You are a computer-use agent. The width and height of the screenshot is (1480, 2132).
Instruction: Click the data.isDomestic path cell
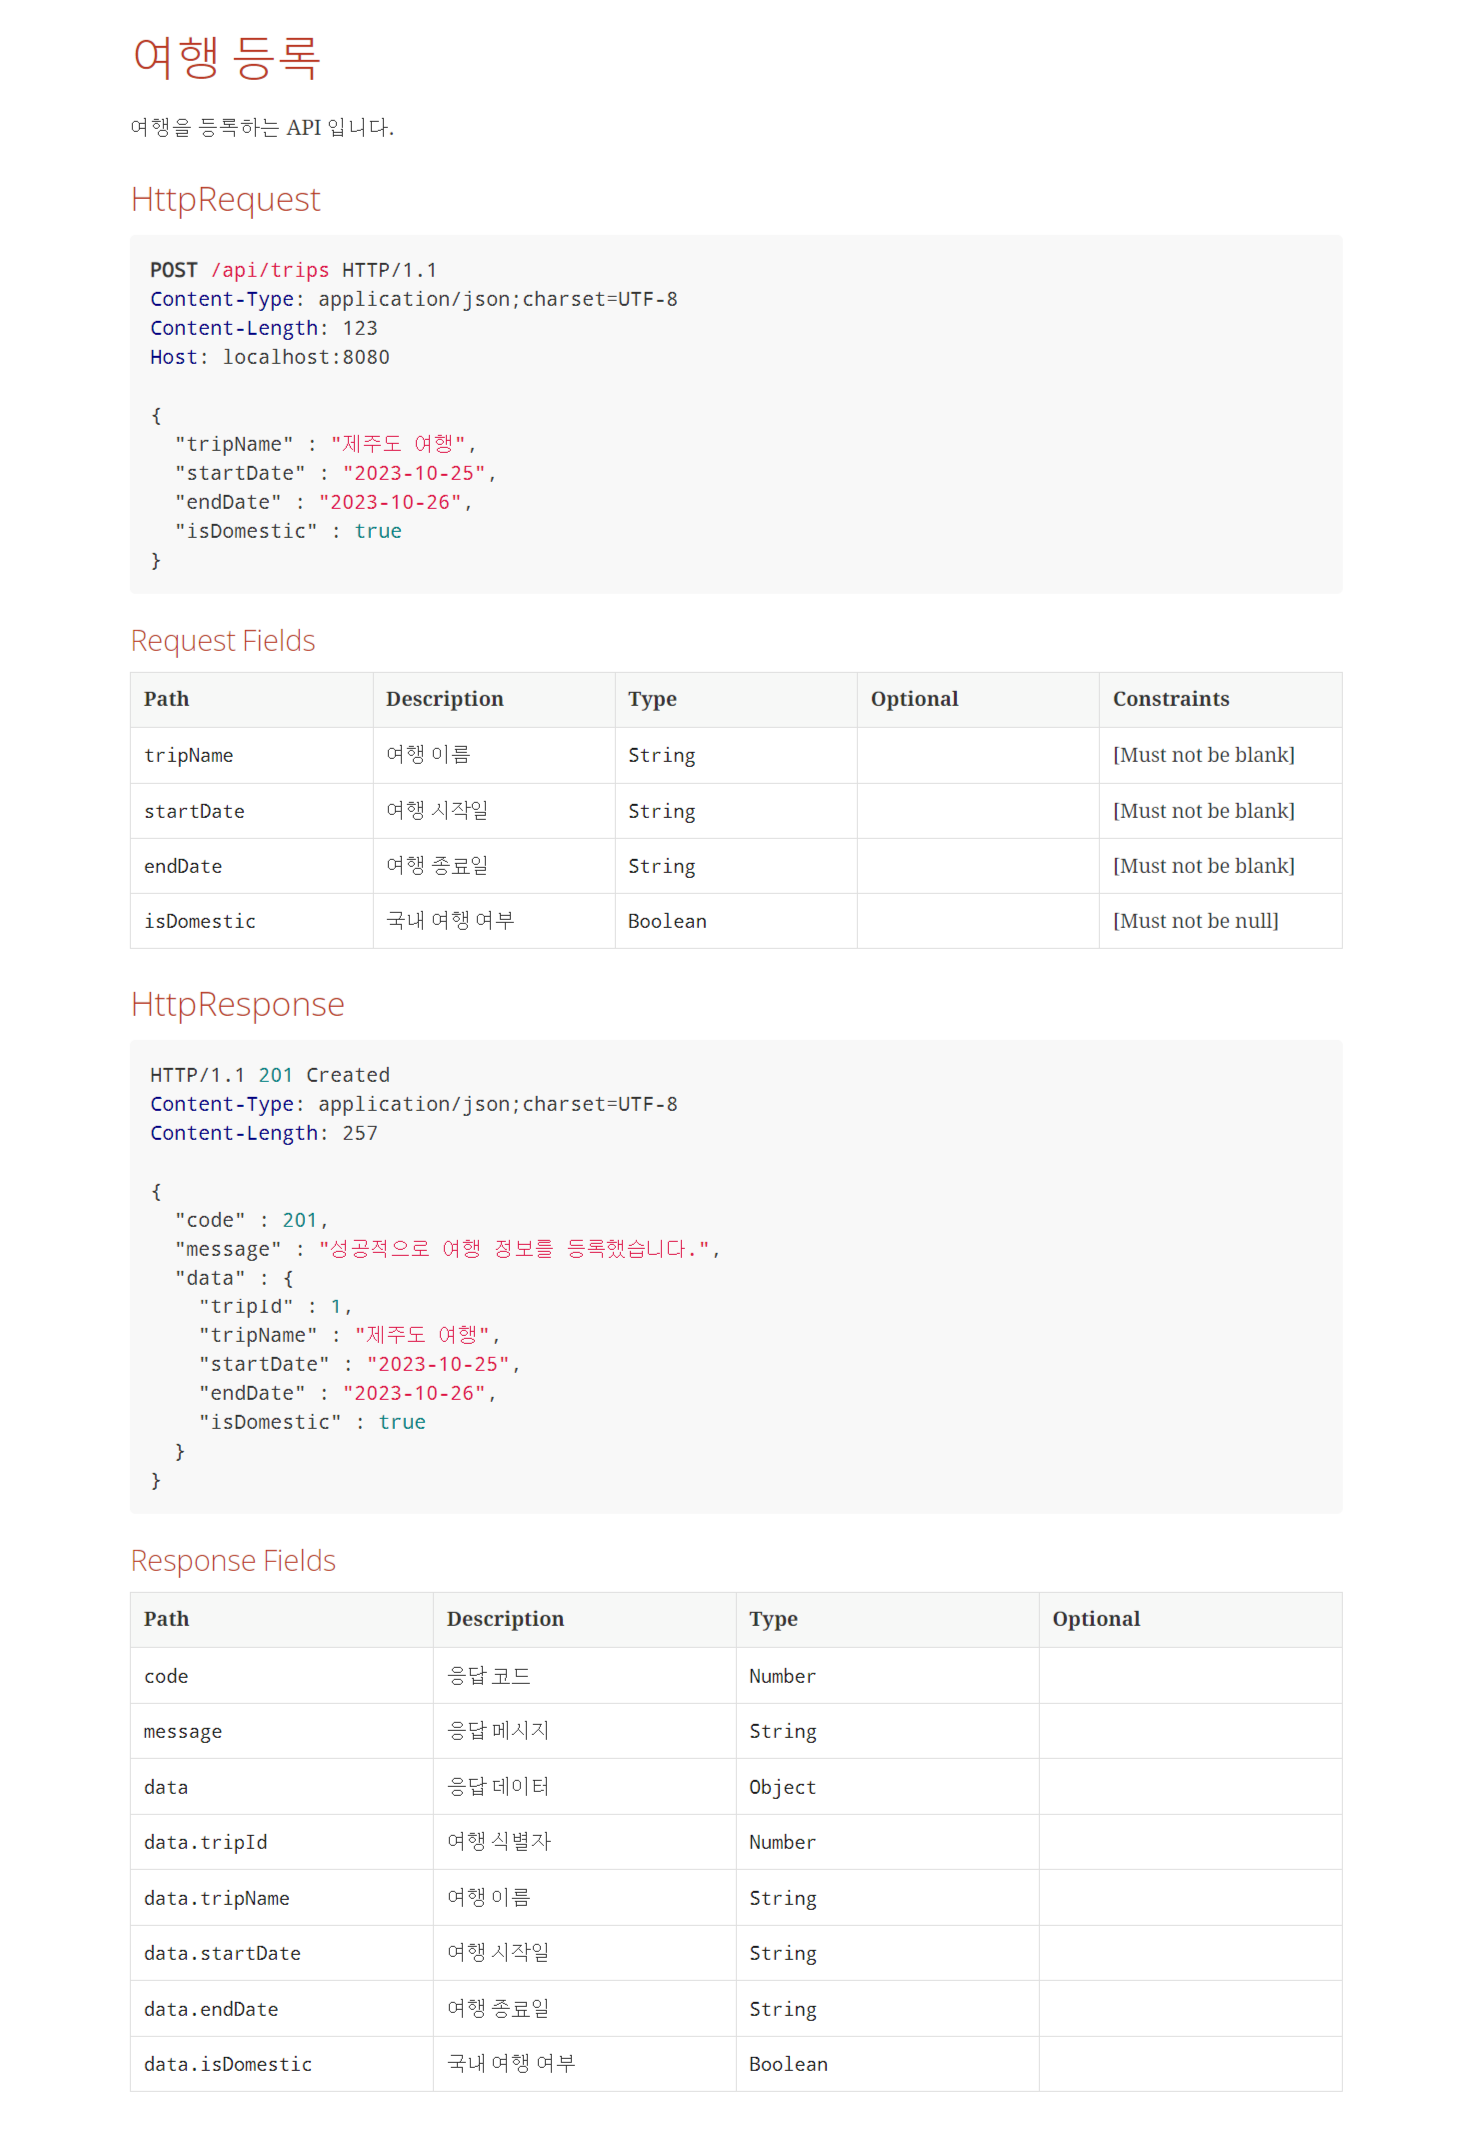pyautogui.click(x=282, y=2064)
